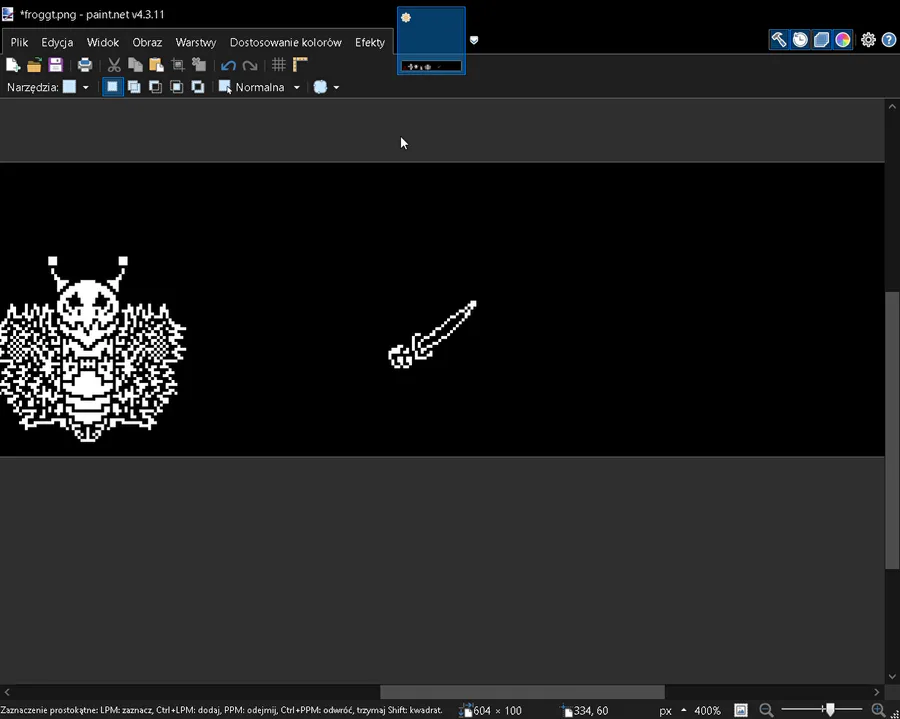900x719 pixels.
Task: Click the fit-to-window icon in status bar
Action: [741, 710]
